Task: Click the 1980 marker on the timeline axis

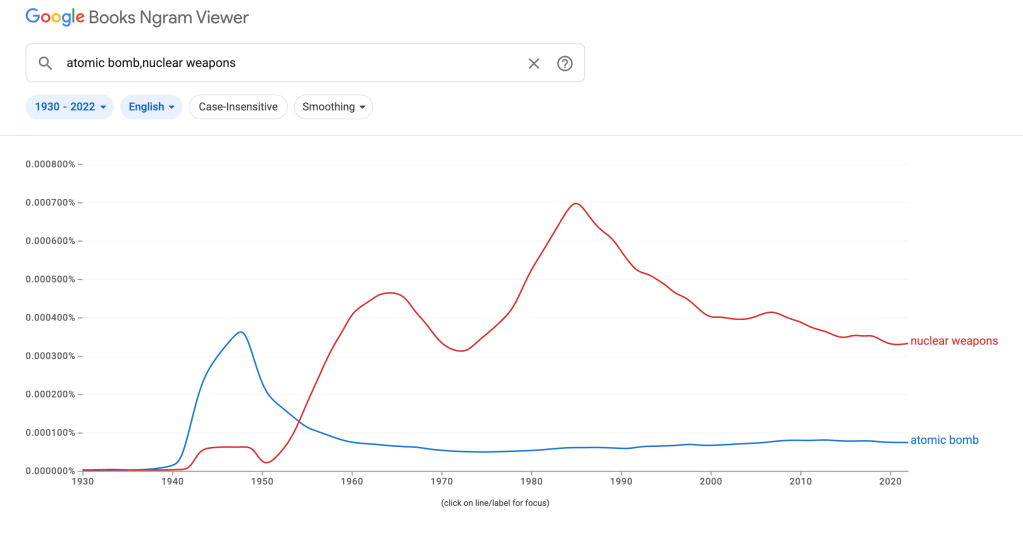Action: point(531,482)
